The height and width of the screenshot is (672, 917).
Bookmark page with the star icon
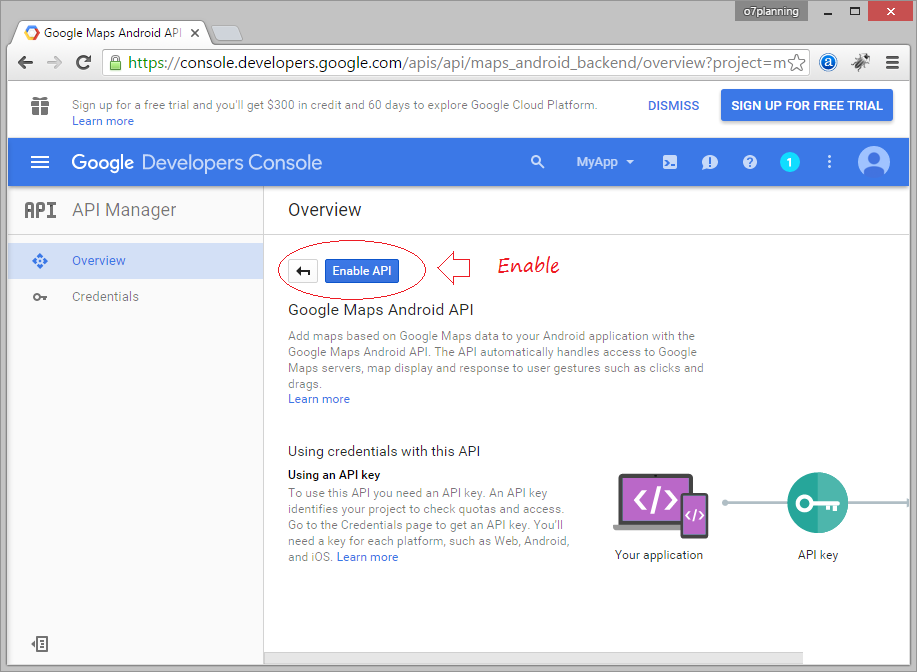point(797,63)
